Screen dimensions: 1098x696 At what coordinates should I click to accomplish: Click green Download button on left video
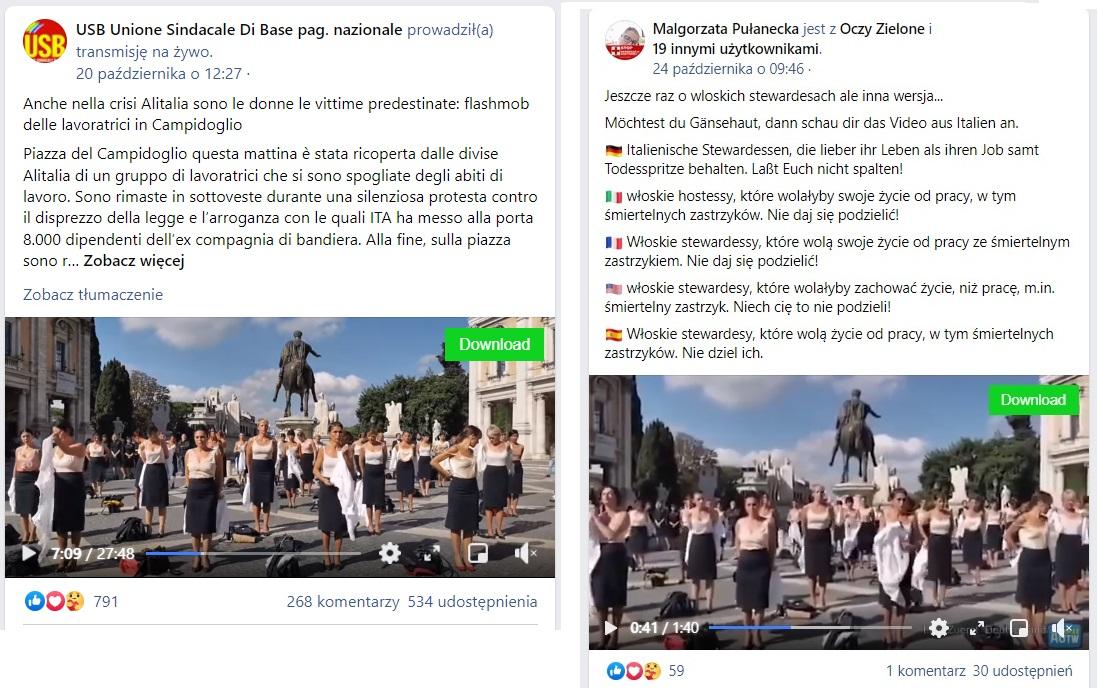click(494, 344)
